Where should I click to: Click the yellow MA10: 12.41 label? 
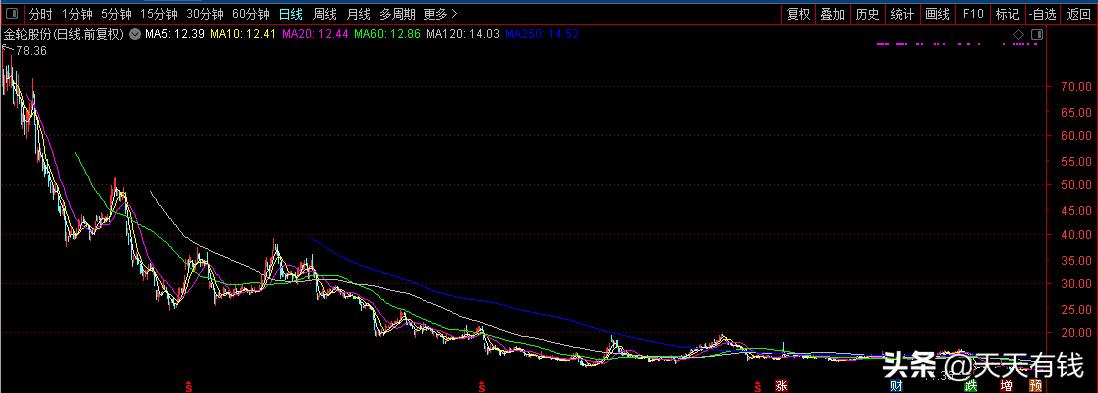[x=242, y=34]
